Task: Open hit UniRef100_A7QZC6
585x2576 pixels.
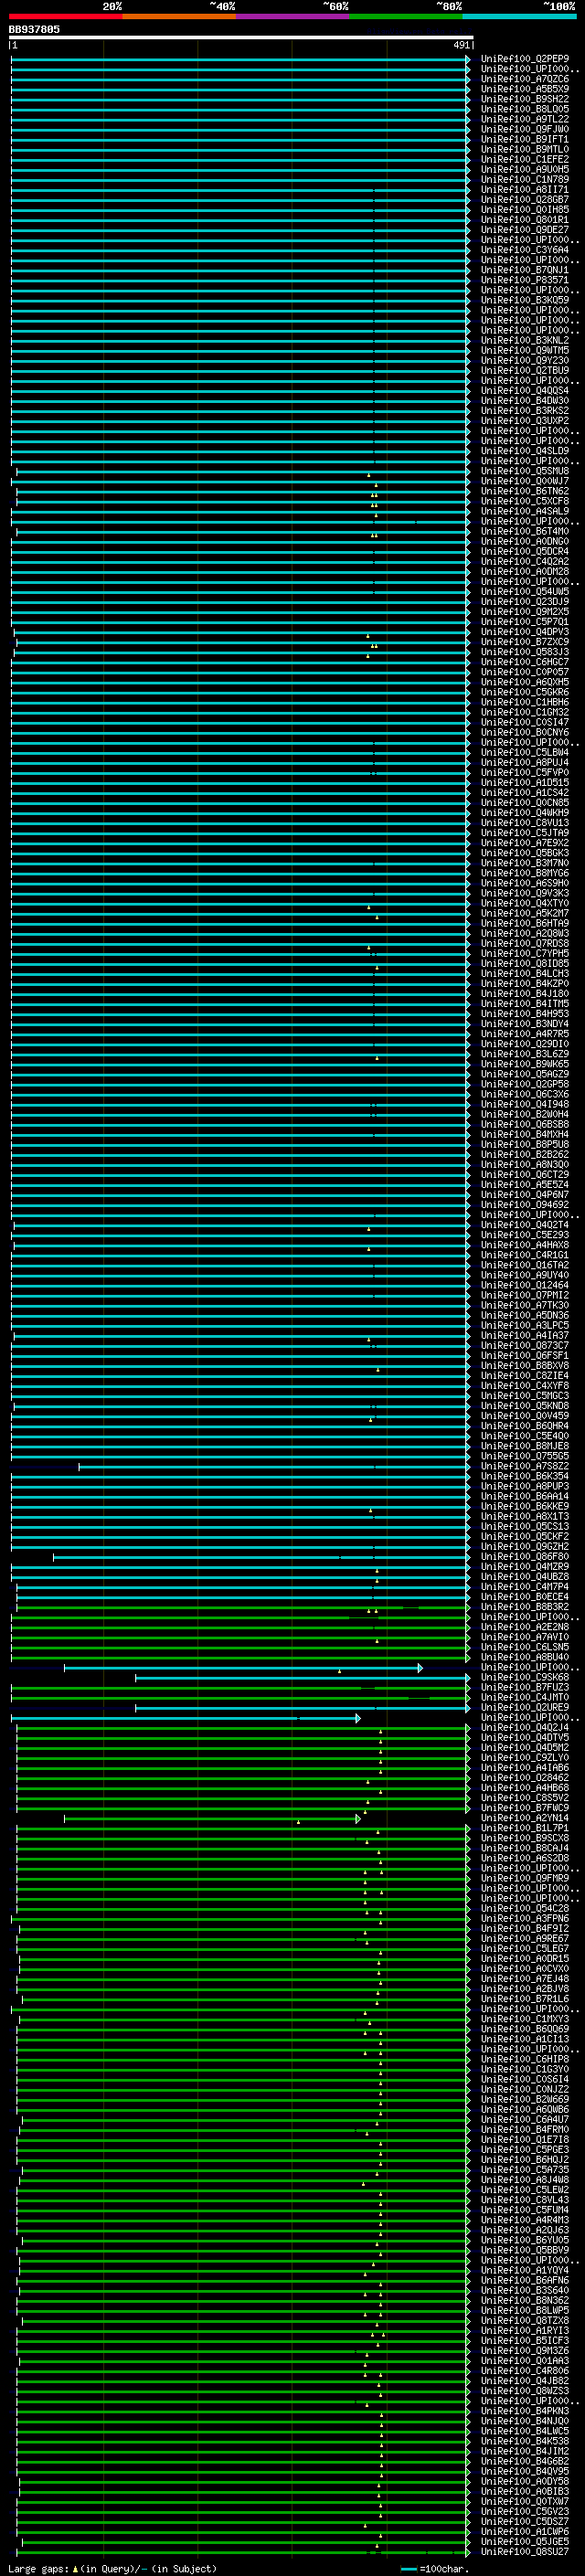Action: 524,79
